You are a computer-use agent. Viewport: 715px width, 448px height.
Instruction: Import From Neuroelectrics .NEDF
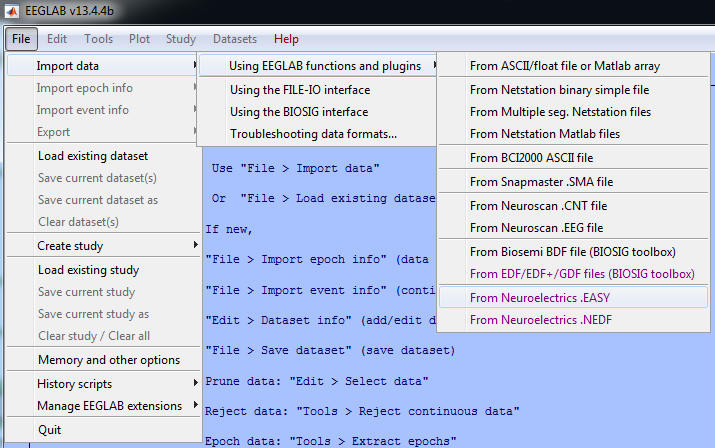(x=573, y=320)
